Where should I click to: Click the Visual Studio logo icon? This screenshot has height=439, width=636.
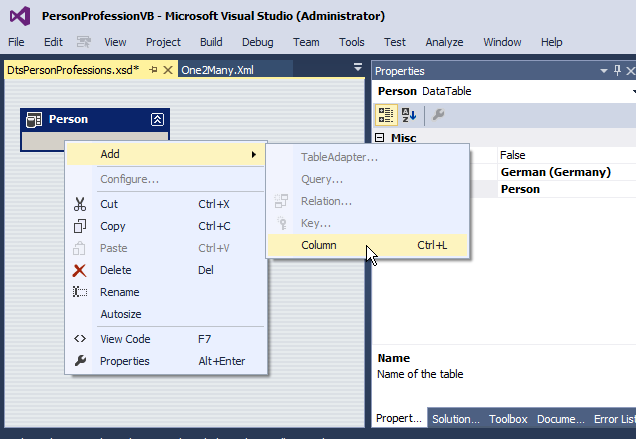coord(20,16)
